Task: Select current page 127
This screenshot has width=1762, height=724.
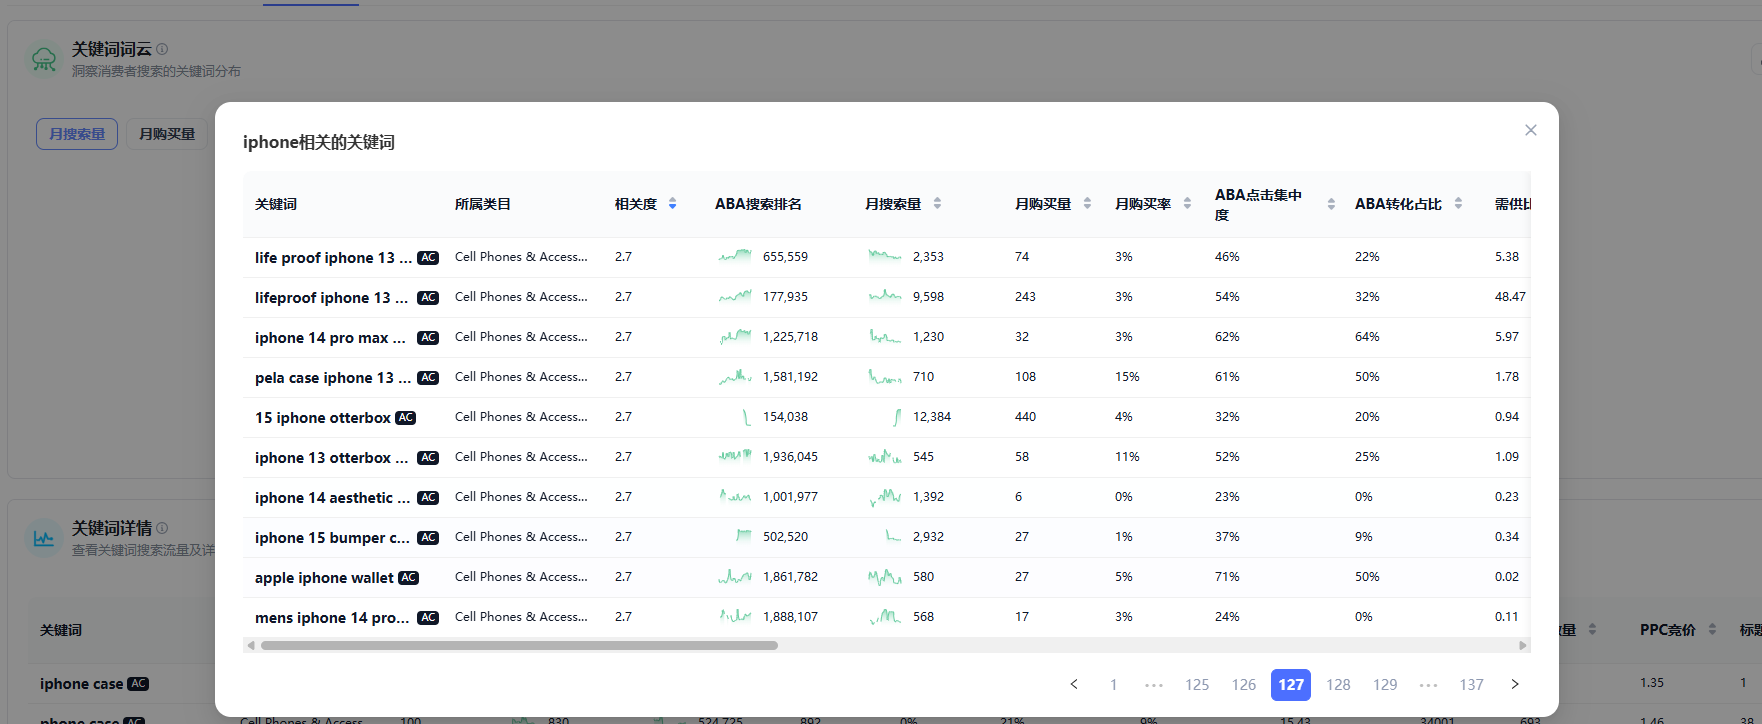Action: point(1291,685)
